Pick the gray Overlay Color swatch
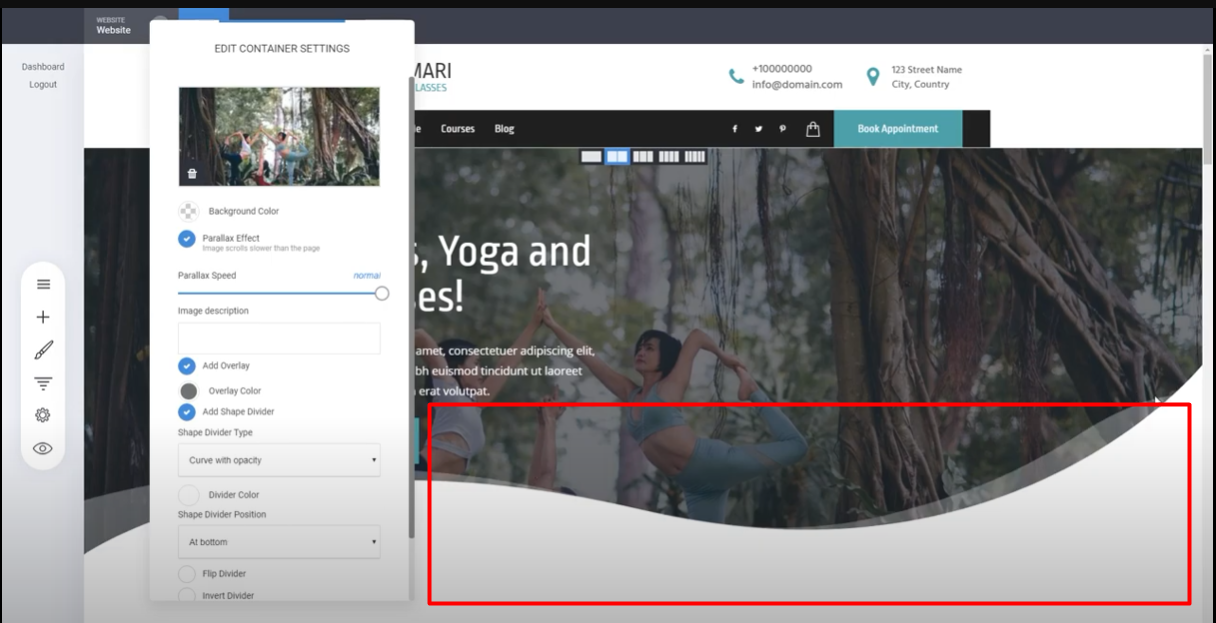Viewport: 1216px width, 623px height. [188, 391]
